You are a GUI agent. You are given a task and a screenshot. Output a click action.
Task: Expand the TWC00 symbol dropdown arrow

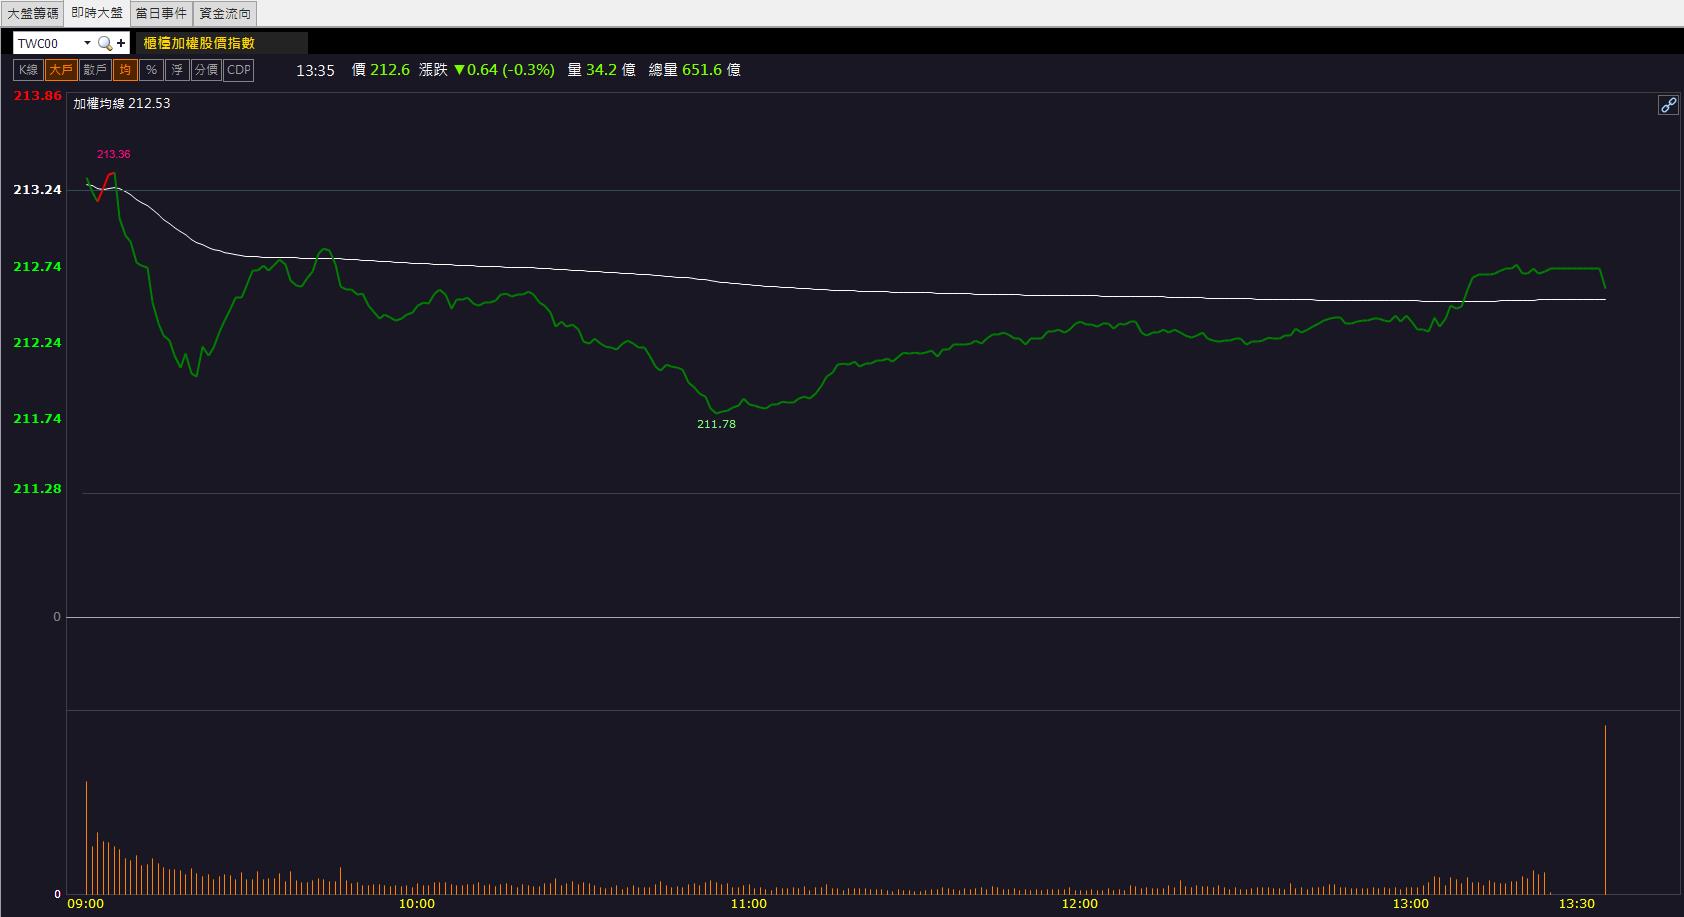click(87, 43)
